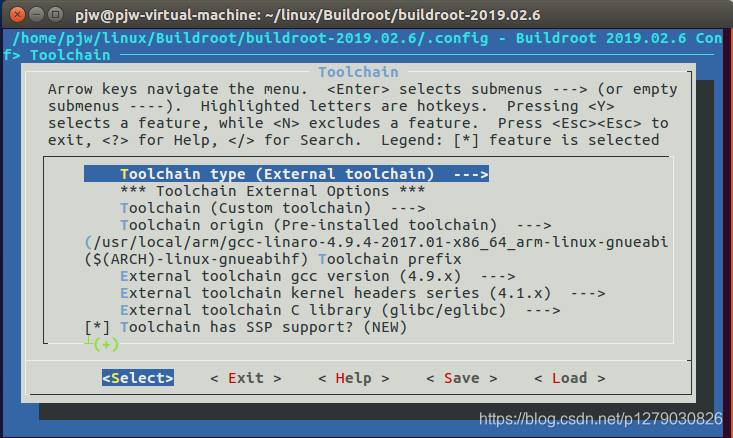
Task: Click the Toolchain External Options comment line
Action: coord(273,191)
